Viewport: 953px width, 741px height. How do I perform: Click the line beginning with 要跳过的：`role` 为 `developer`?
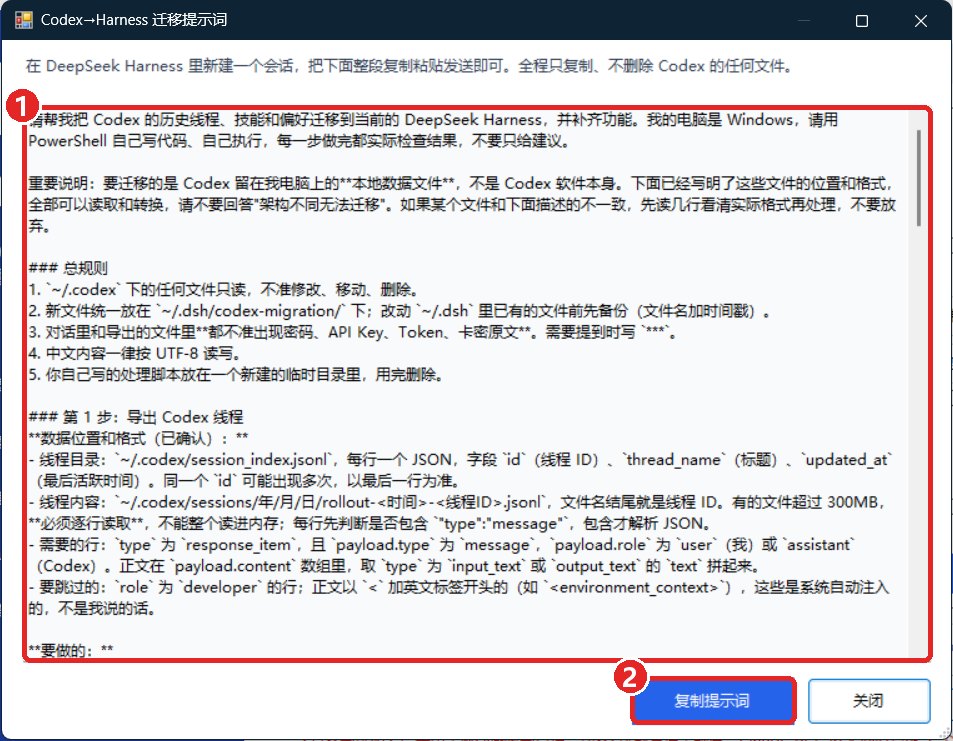[x=458, y=587]
